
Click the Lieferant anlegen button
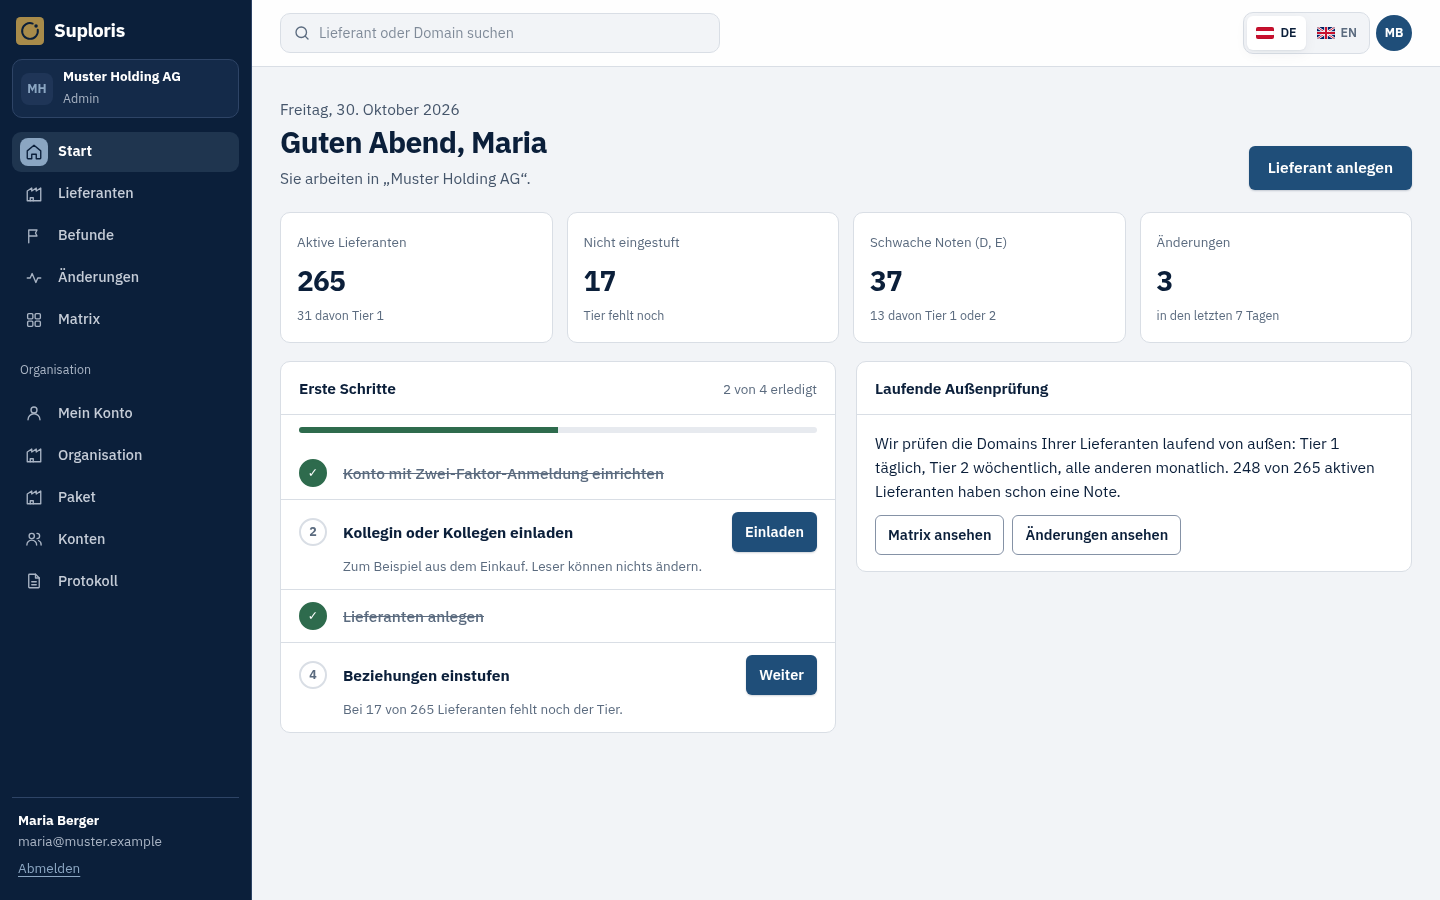[x=1330, y=168]
